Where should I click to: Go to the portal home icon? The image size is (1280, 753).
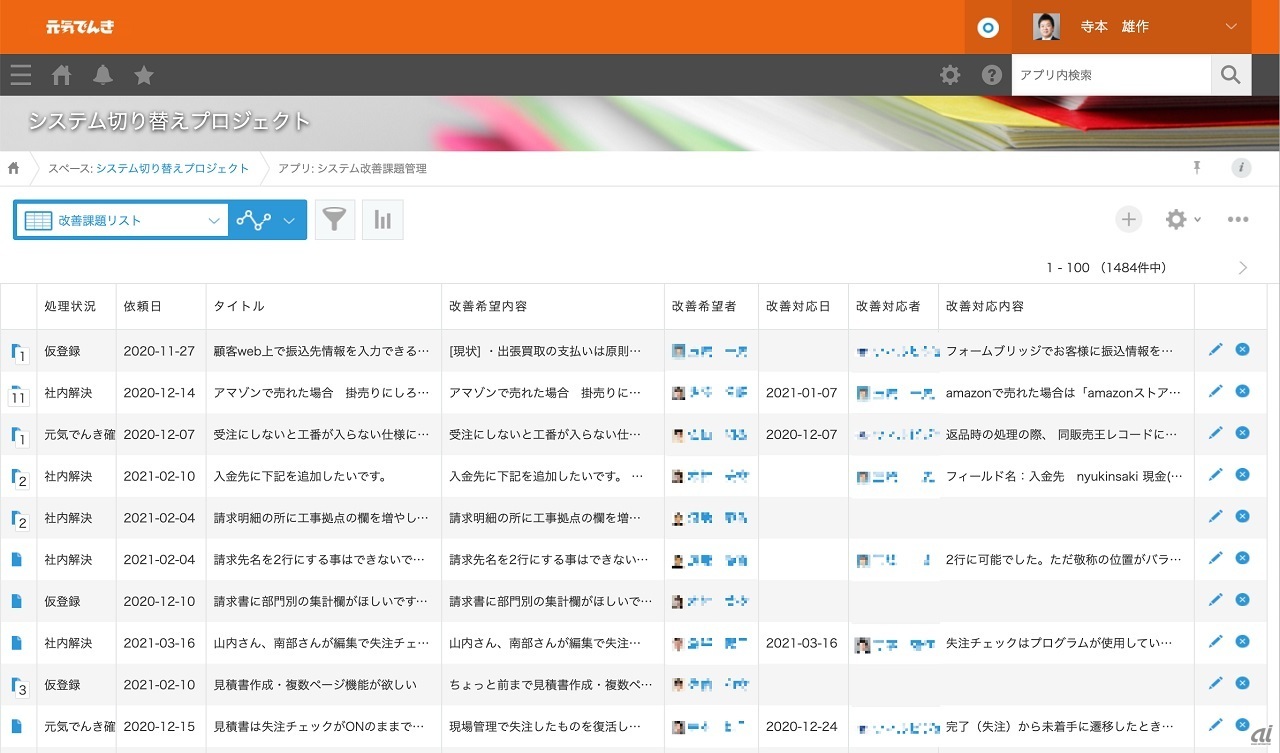pyautogui.click(x=62, y=75)
